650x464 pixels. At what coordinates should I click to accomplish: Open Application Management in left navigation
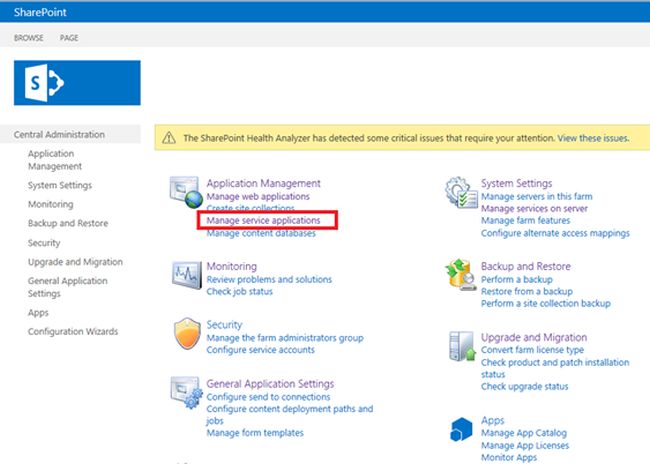pos(55,160)
